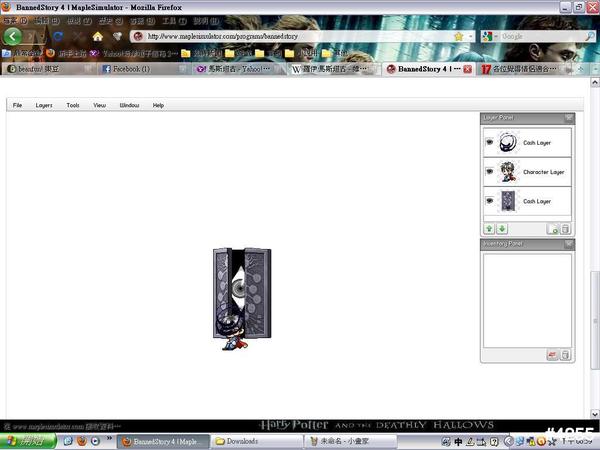Collapse the Inventory Panel header arrow
Viewport: 600px width, 450px height.
pos(568,244)
